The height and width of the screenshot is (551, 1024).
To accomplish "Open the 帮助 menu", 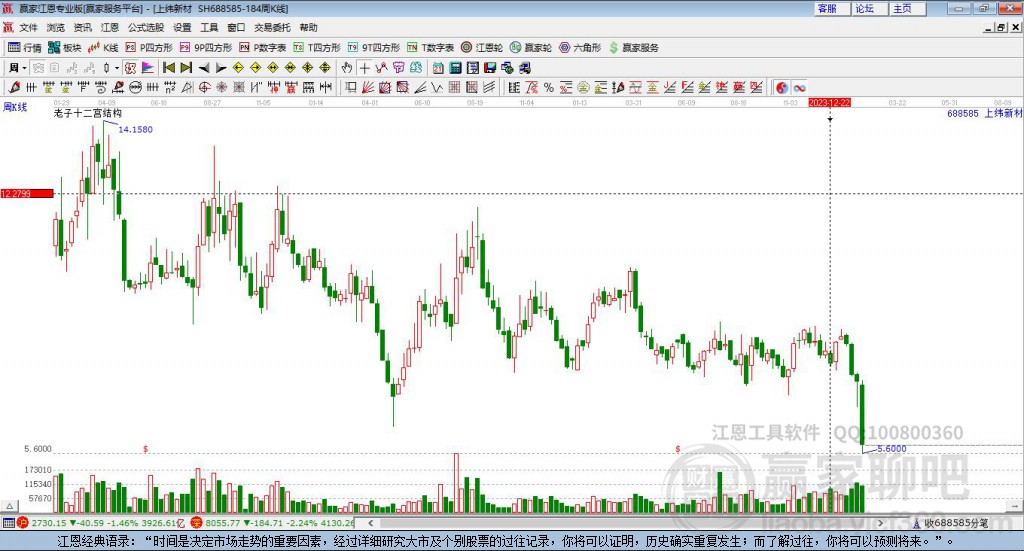I will (x=308, y=27).
